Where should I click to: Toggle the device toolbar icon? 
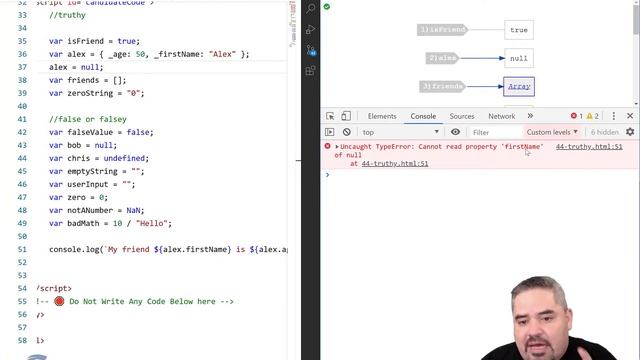pyautogui.click(x=346, y=116)
